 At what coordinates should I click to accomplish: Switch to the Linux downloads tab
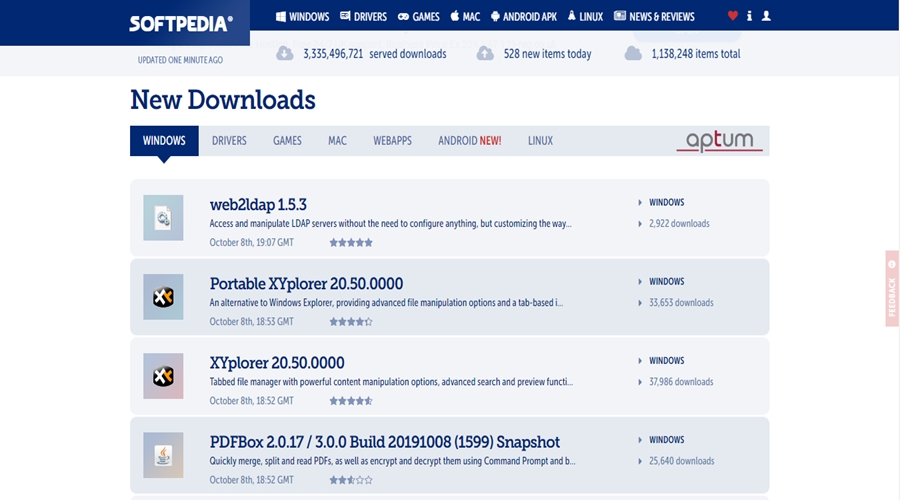[x=540, y=141]
